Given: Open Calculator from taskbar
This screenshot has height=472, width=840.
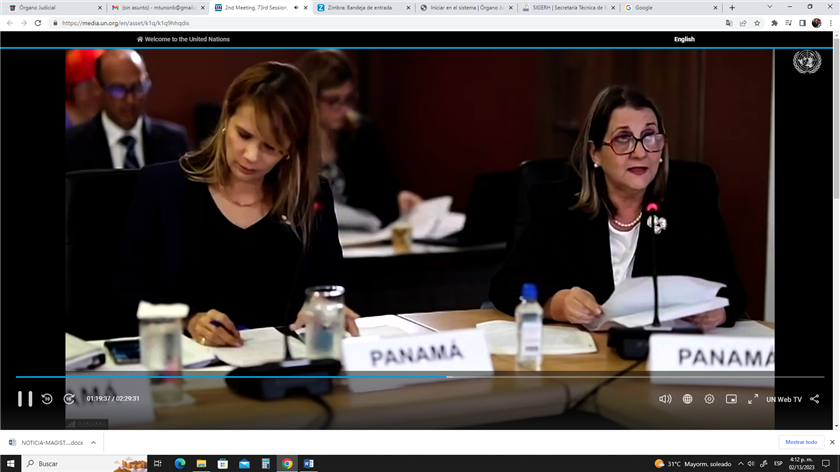Looking at the screenshot, I should pos(266,463).
